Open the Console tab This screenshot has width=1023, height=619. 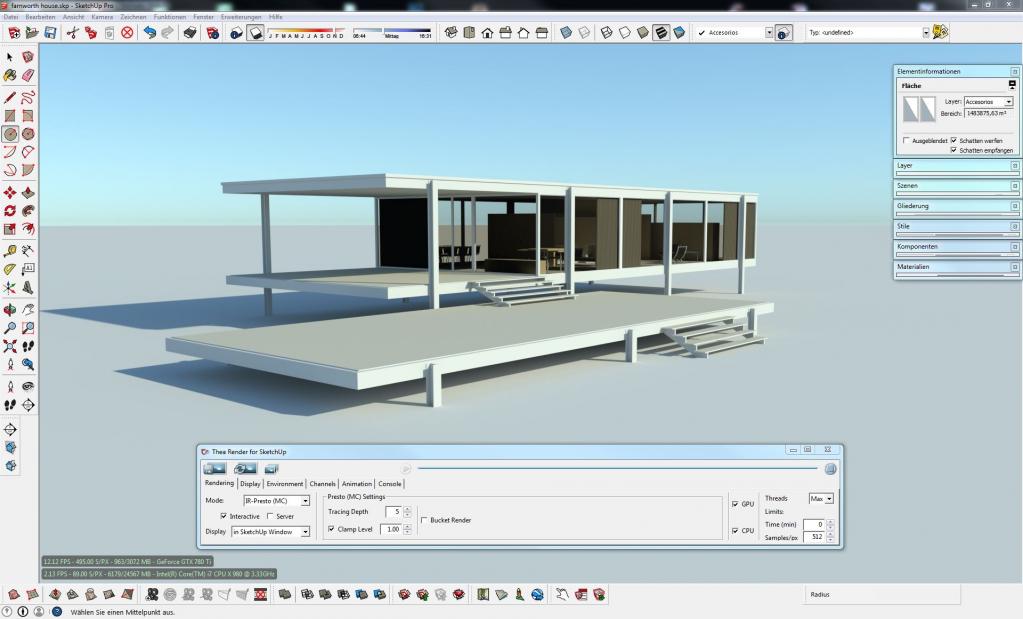[389, 484]
